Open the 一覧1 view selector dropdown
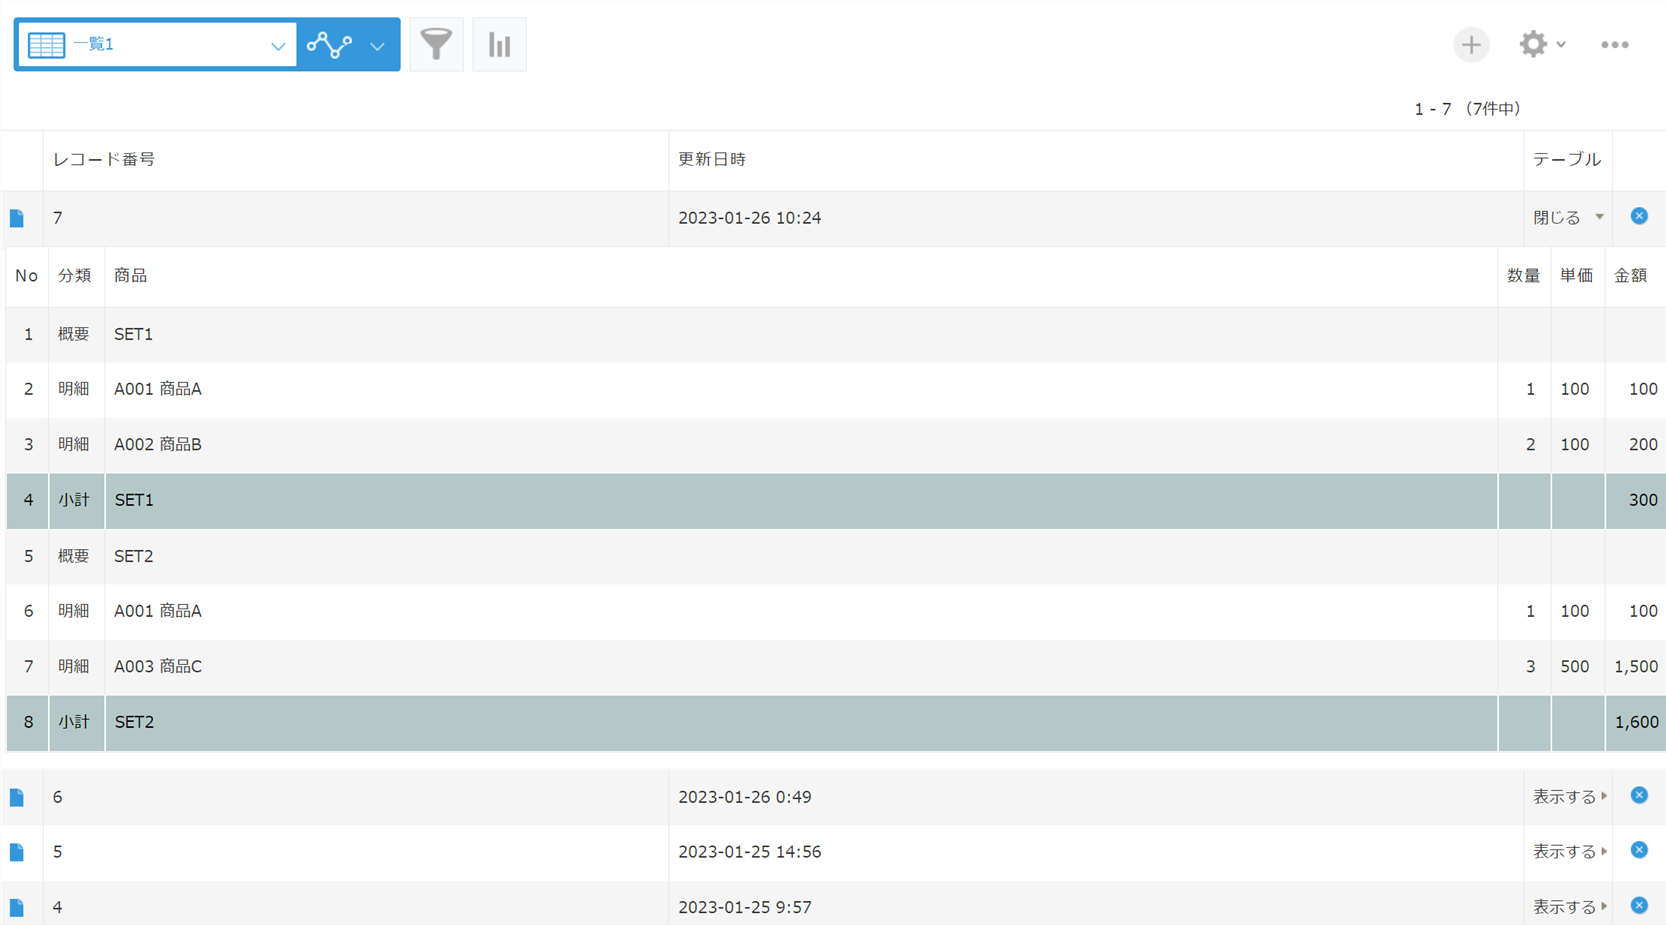Viewport: 1666px width, 925px height. 157,45
